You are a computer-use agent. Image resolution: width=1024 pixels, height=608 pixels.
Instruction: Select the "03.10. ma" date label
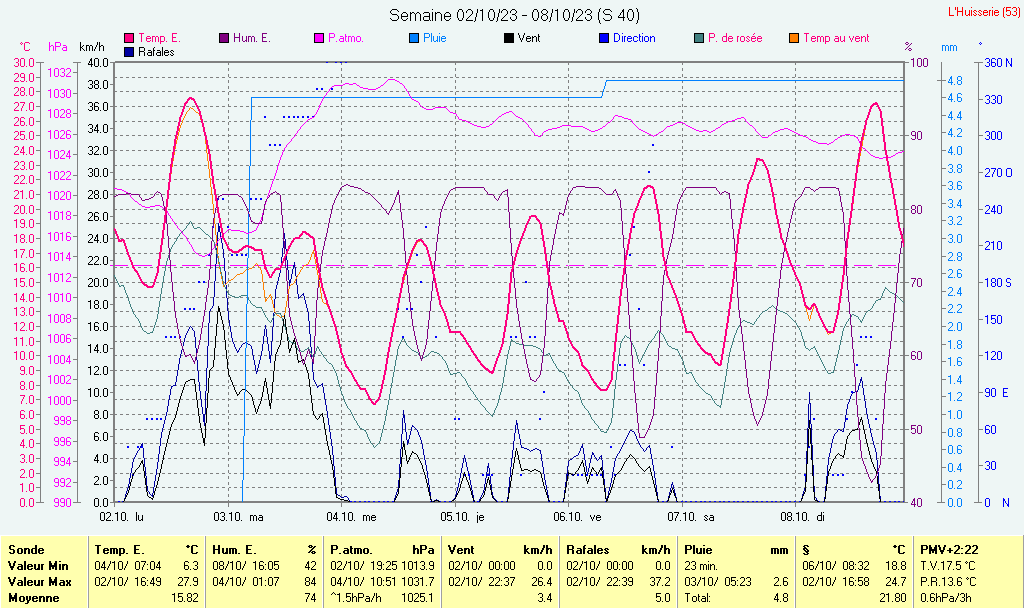pyautogui.click(x=238, y=517)
